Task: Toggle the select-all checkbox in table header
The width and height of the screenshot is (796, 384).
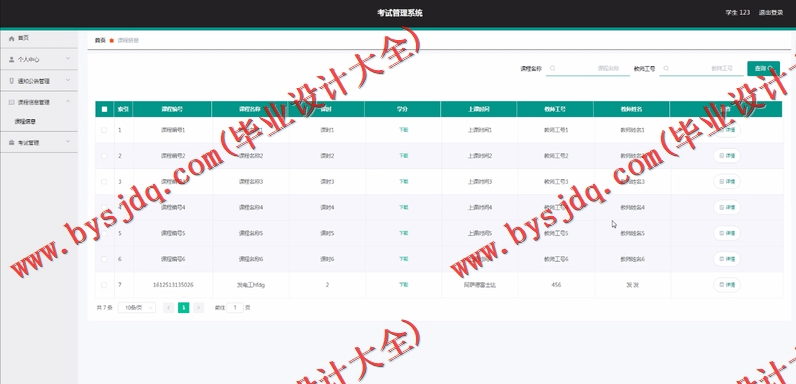Action: pyautogui.click(x=105, y=109)
